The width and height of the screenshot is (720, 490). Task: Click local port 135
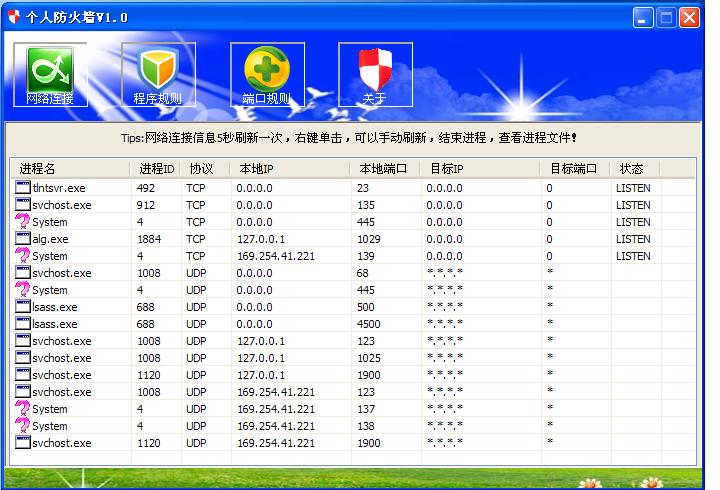coord(366,205)
